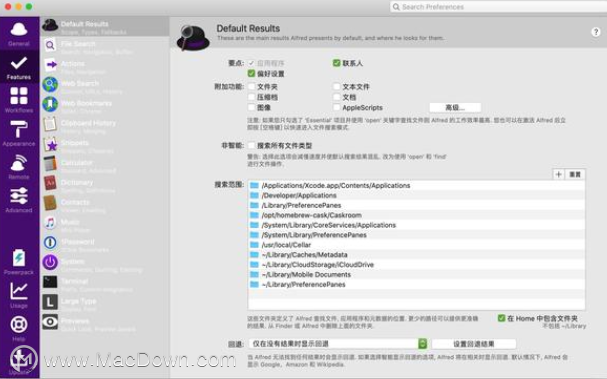Image resolution: width=607 pixels, height=379 pixels.
Task: Select ~/Library/CloudStorage/iCloudDrive row
Action: click(417, 265)
